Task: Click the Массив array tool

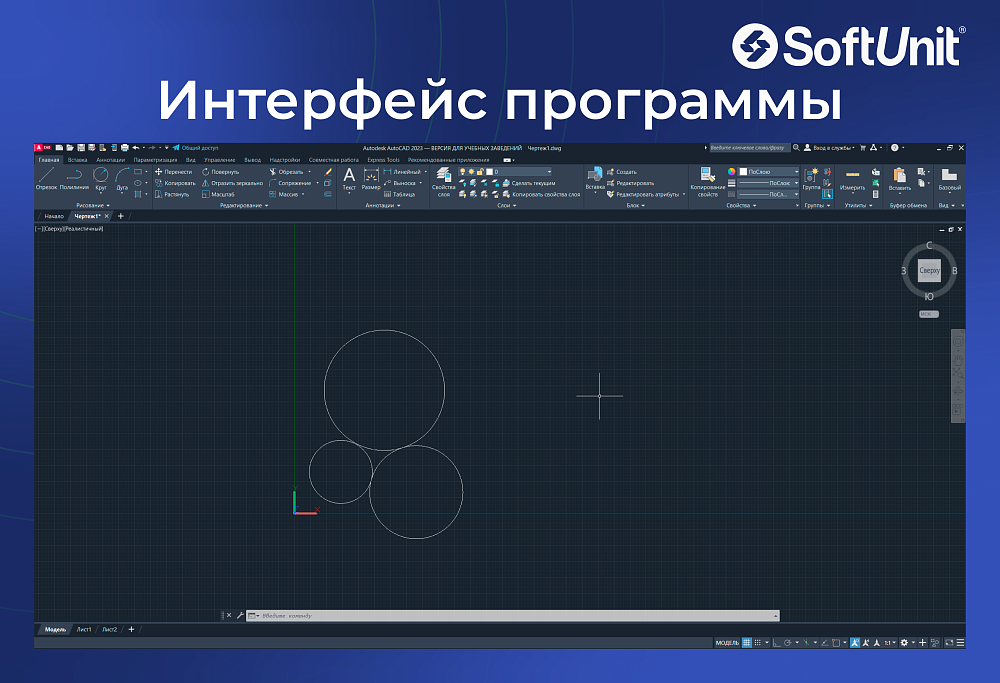Action: (284, 194)
